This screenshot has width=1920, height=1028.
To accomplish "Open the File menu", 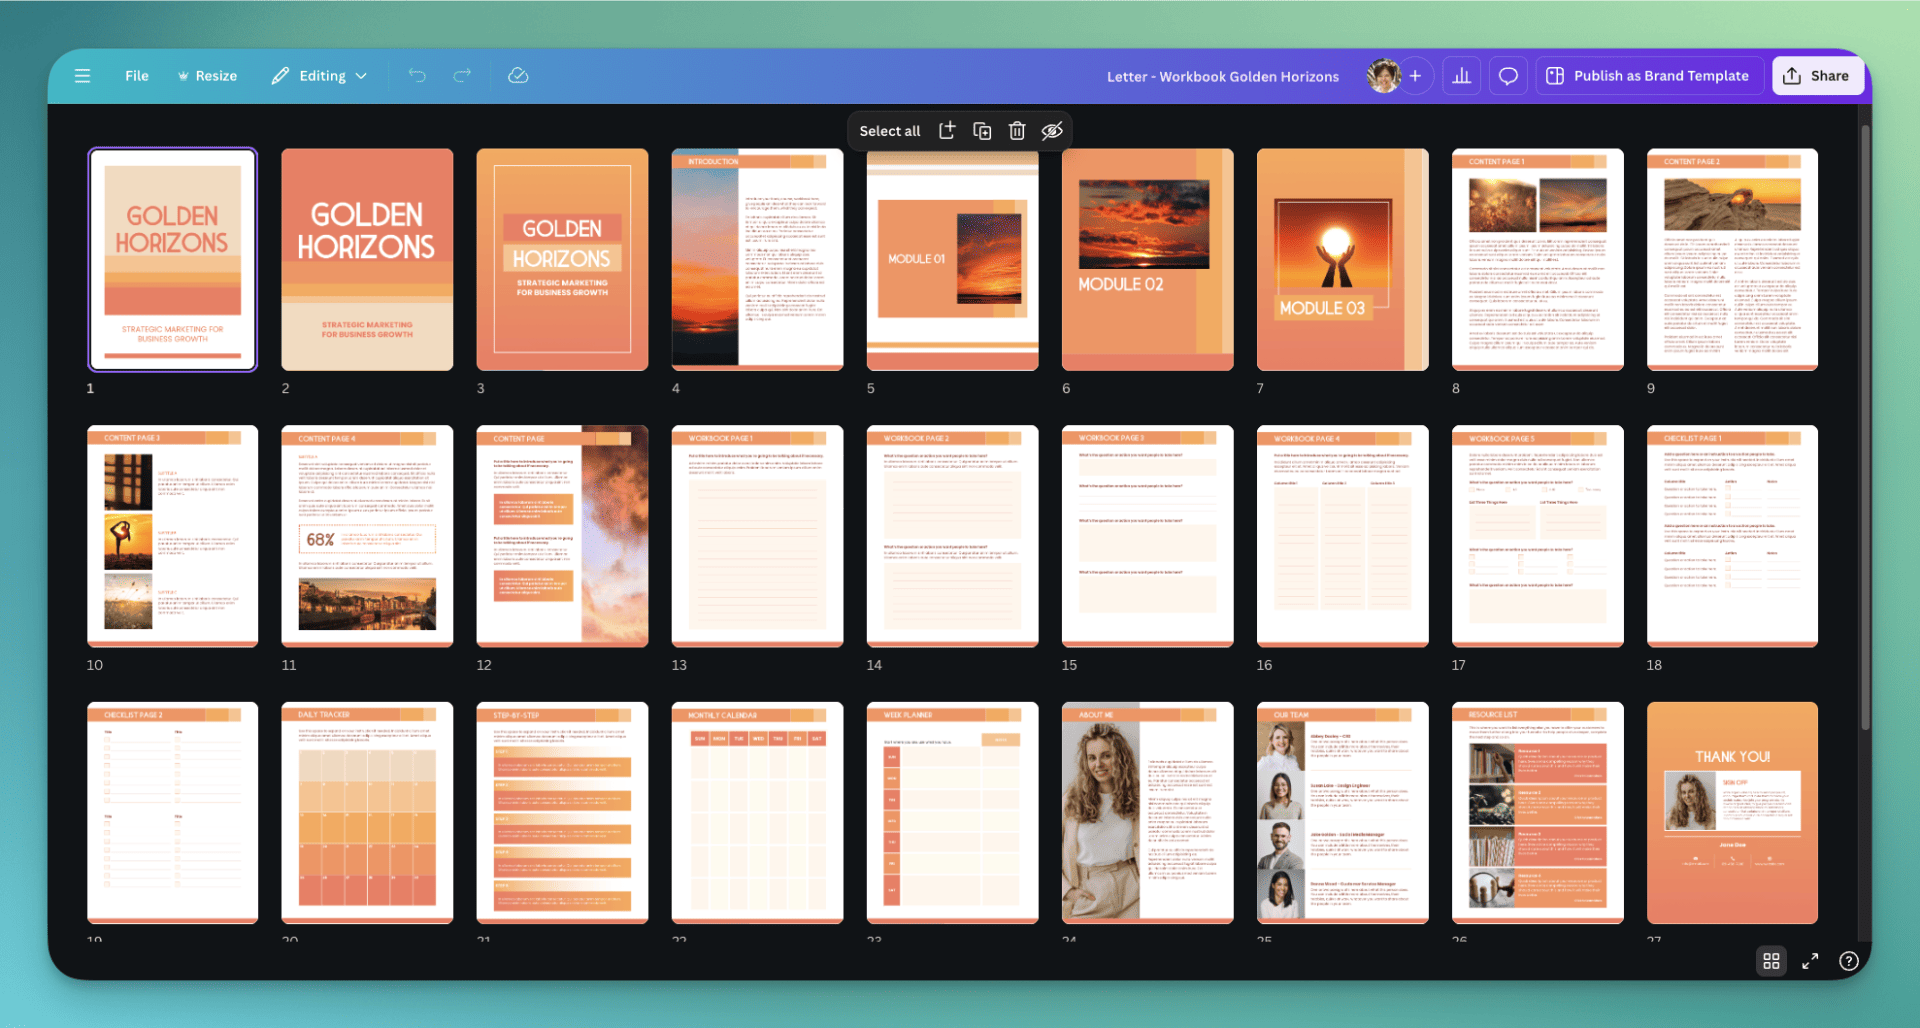I will (137, 76).
